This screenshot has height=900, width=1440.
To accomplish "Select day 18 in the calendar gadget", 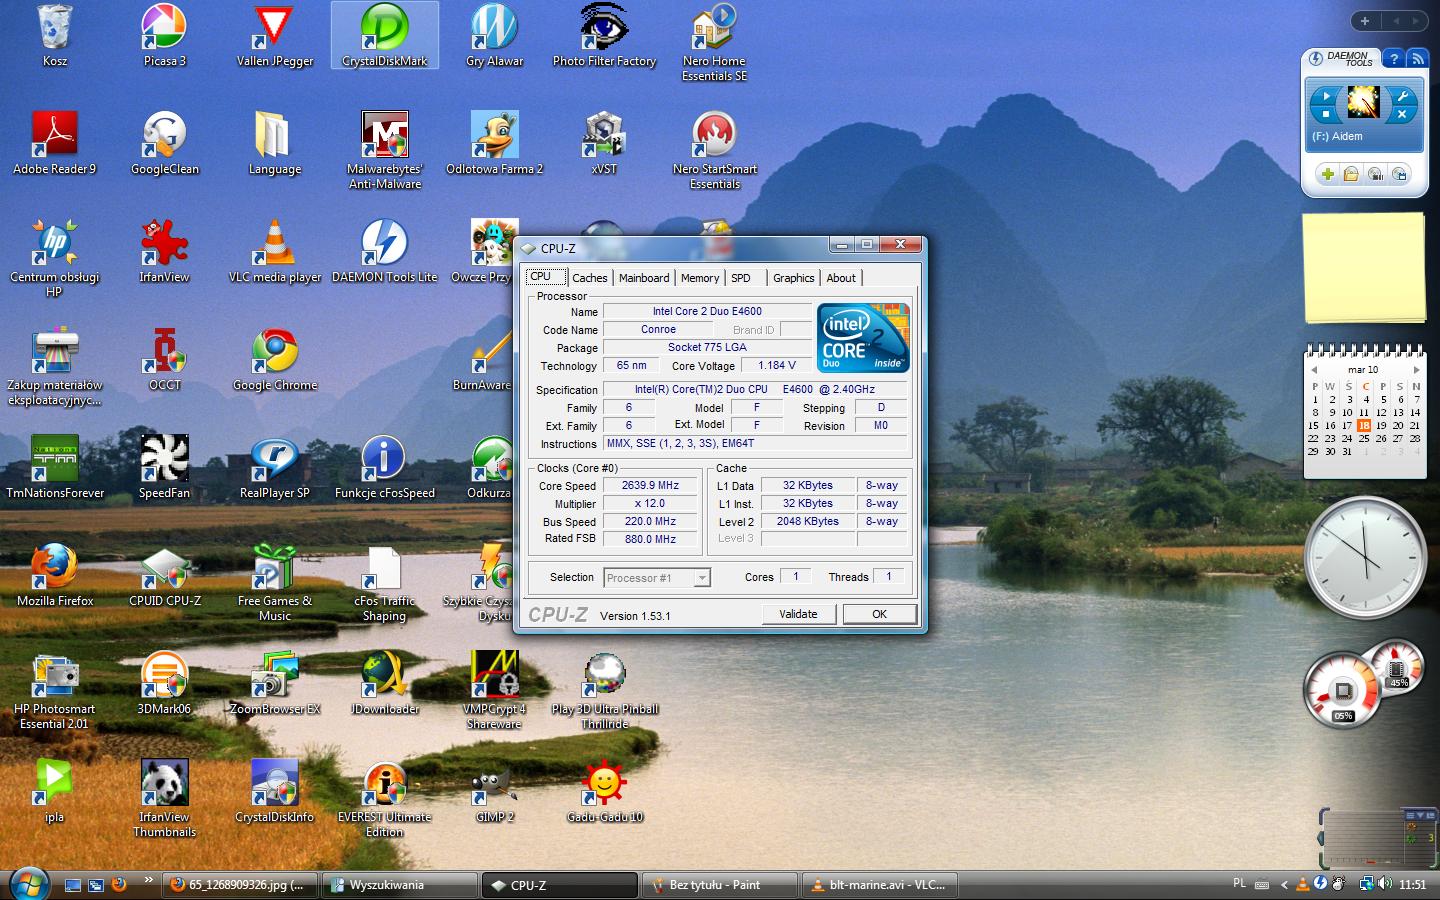I will pyautogui.click(x=1364, y=425).
